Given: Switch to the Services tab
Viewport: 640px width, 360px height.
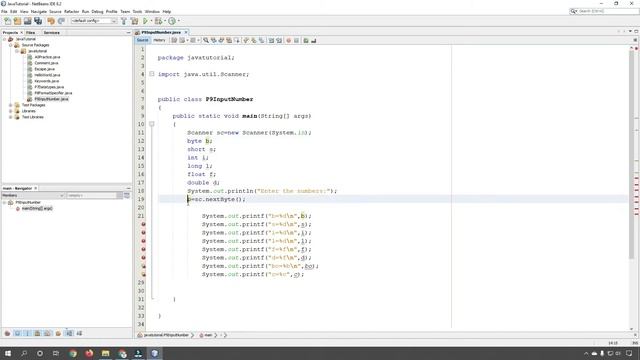Looking at the screenshot, I should (x=51, y=33).
